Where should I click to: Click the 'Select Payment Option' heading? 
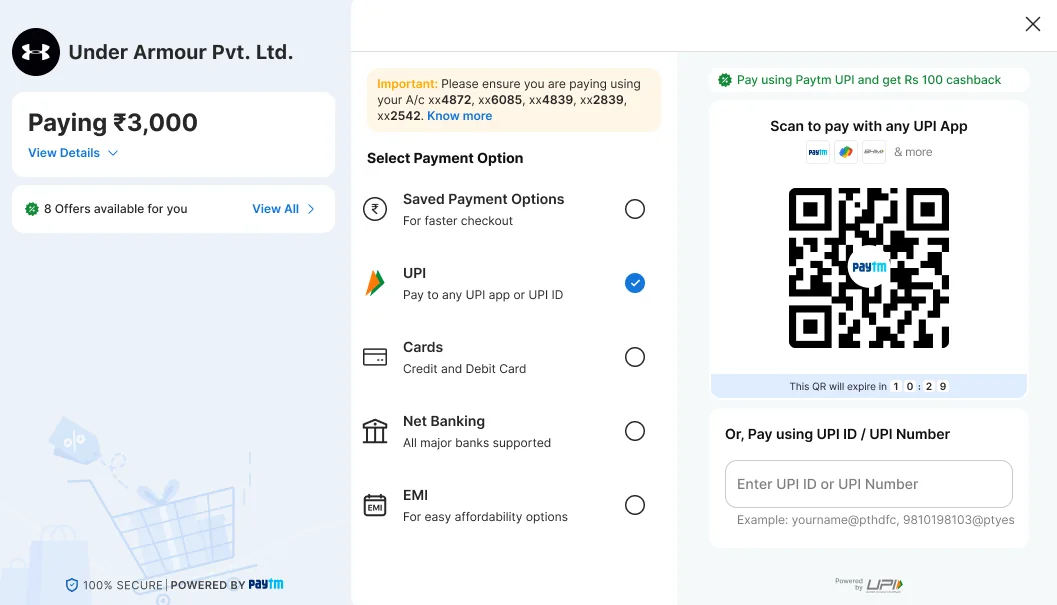[x=445, y=159]
